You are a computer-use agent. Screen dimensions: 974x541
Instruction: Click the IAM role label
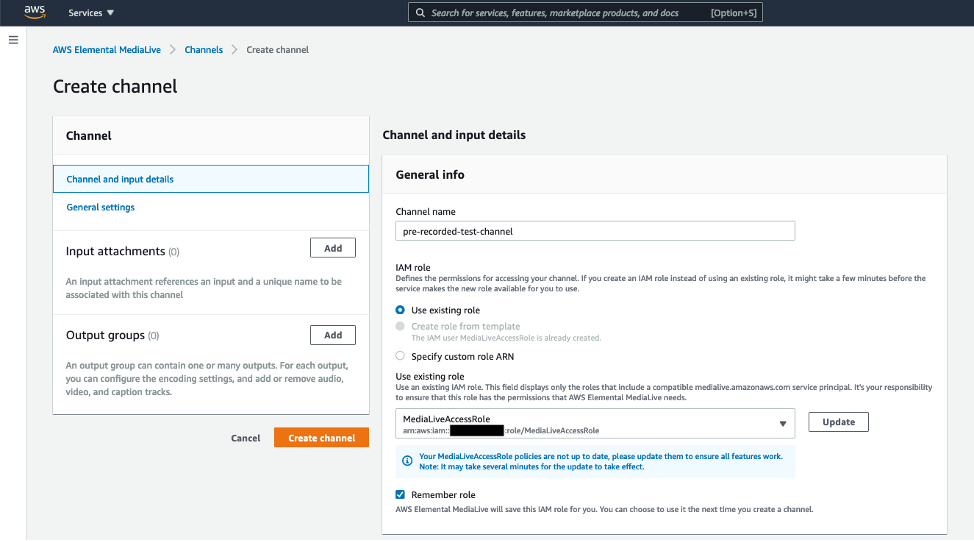(413, 268)
